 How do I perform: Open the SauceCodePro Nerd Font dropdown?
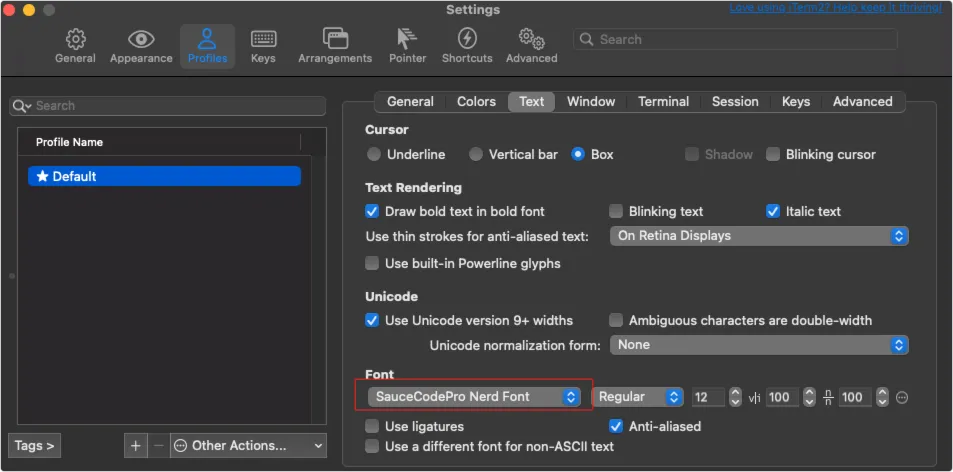pos(474,397)
